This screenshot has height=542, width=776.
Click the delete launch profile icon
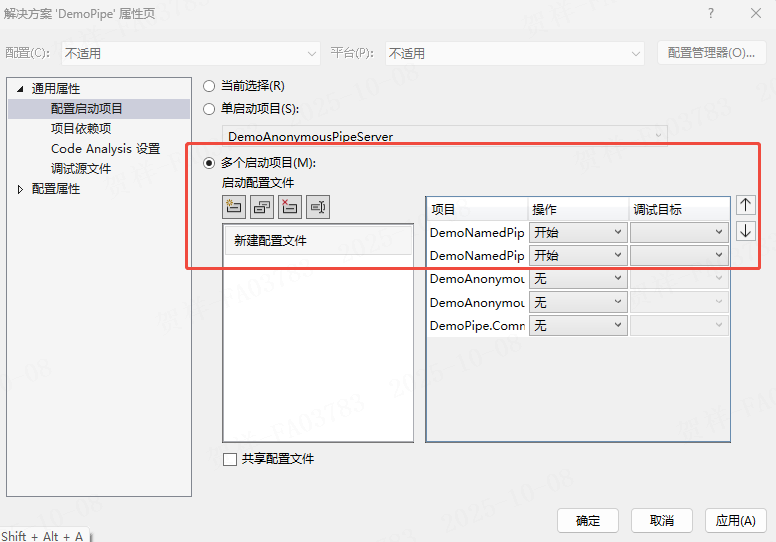coord(290,207)
